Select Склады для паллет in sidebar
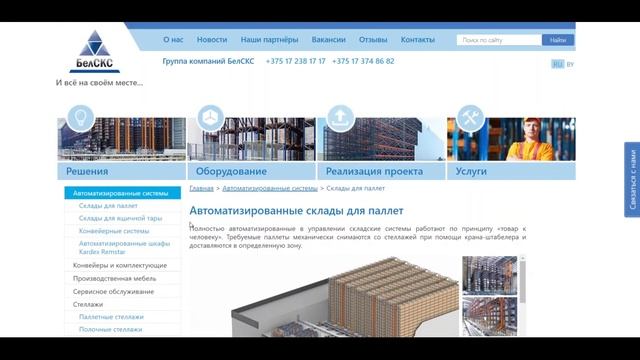Image resolution: width=640 pixels, height=360 pixels. click(108, 206)
